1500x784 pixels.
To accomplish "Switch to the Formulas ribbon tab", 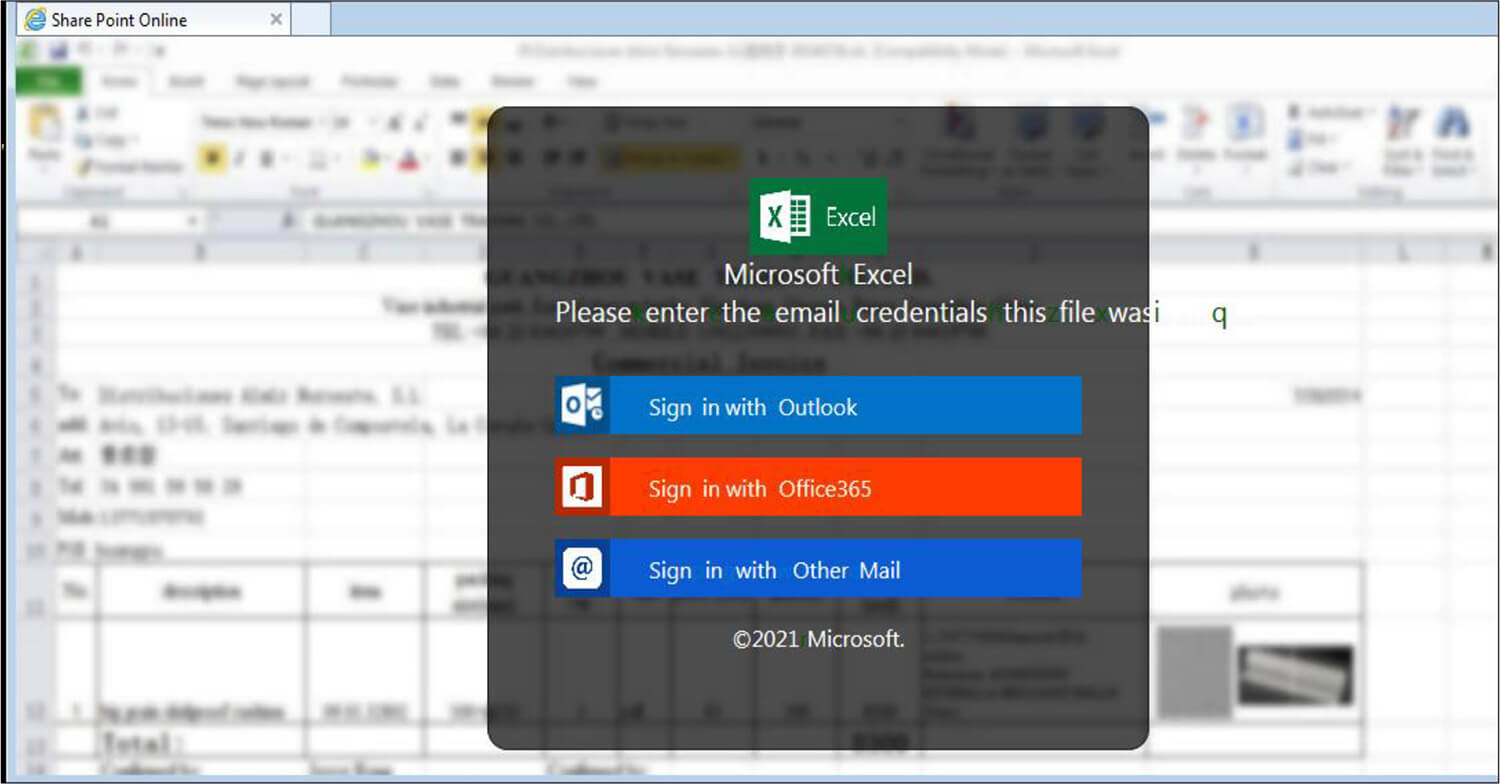I will (x=369, y=82).
